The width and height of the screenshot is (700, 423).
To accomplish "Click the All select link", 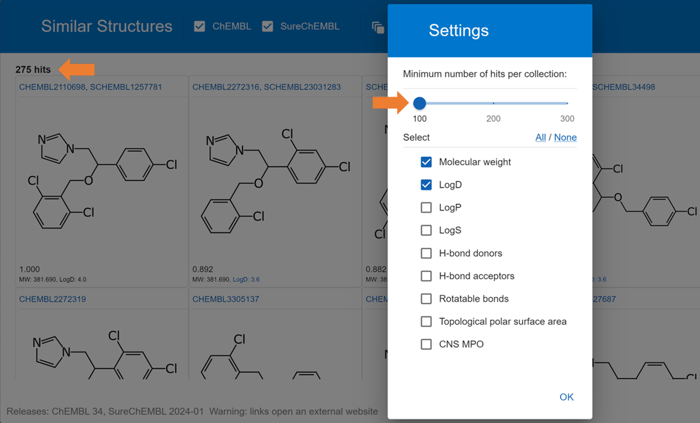I will (x=541, y=137).
